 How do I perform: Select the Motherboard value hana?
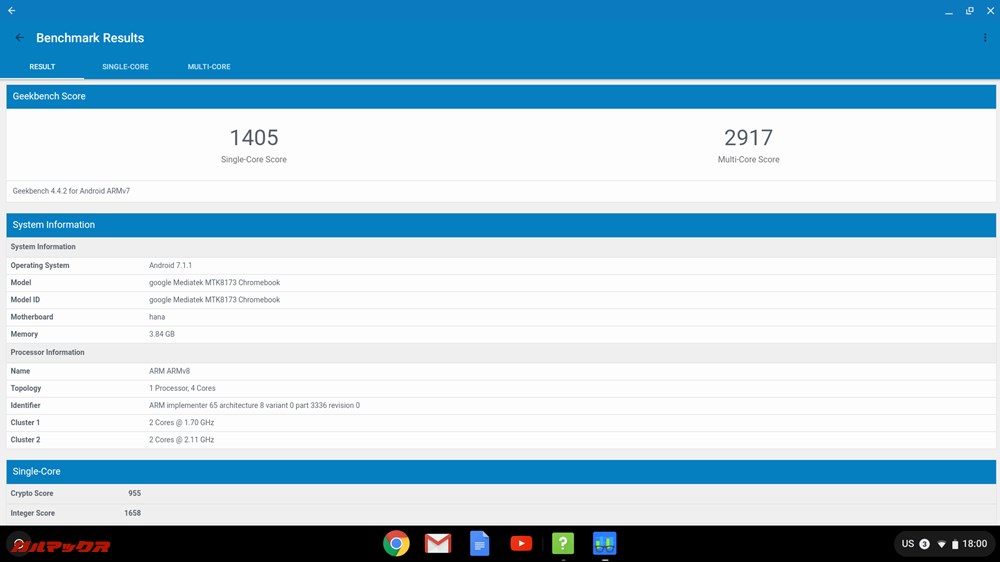click(x=157, y=317)
